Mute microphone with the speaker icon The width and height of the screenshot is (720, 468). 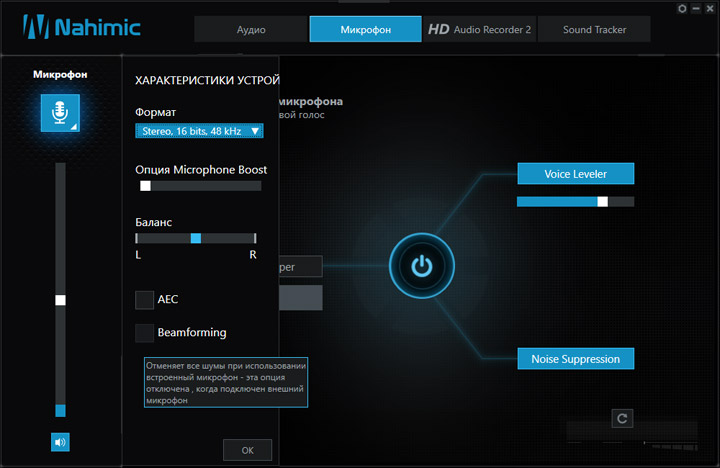pos(60,442)
